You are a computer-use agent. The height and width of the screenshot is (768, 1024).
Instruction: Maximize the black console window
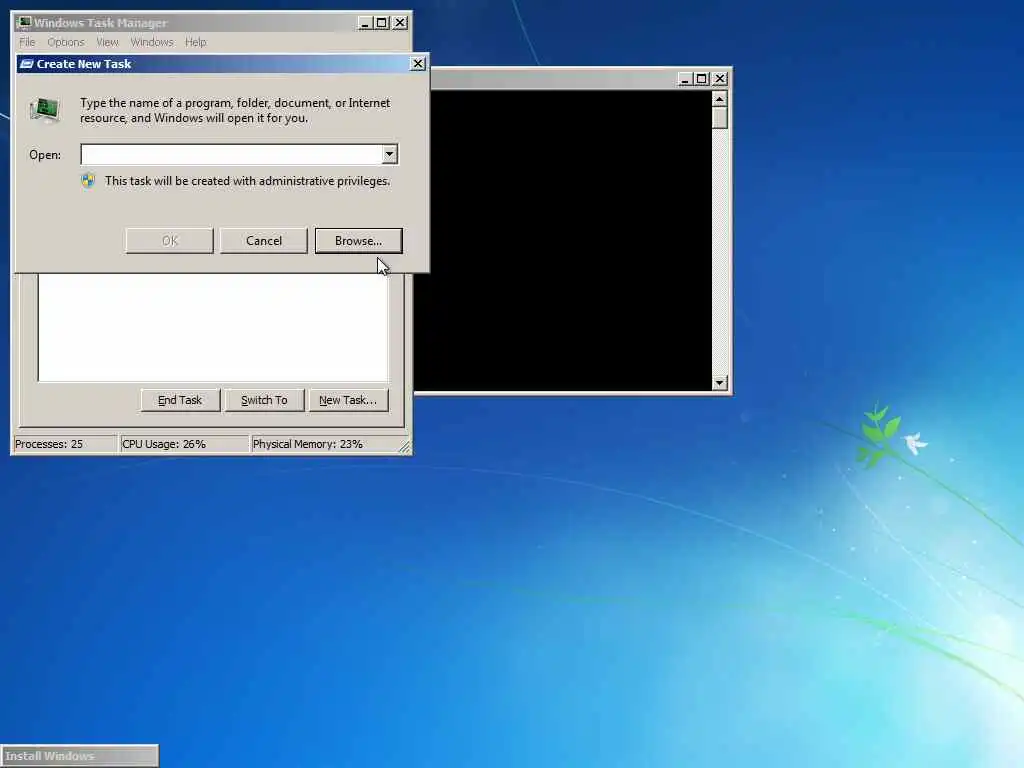[x=701, y=79]
